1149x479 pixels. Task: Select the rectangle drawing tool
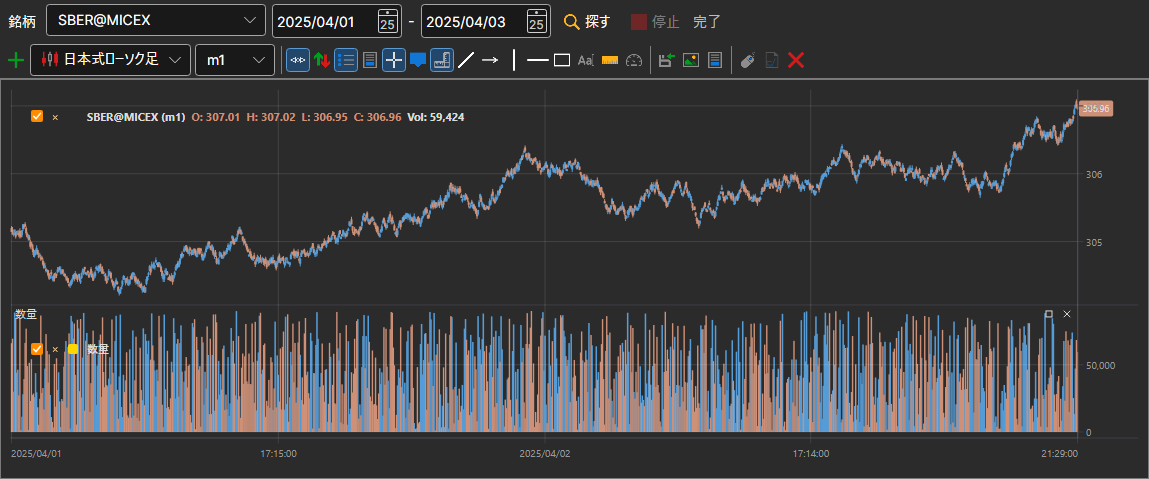(x=562, y=60)
